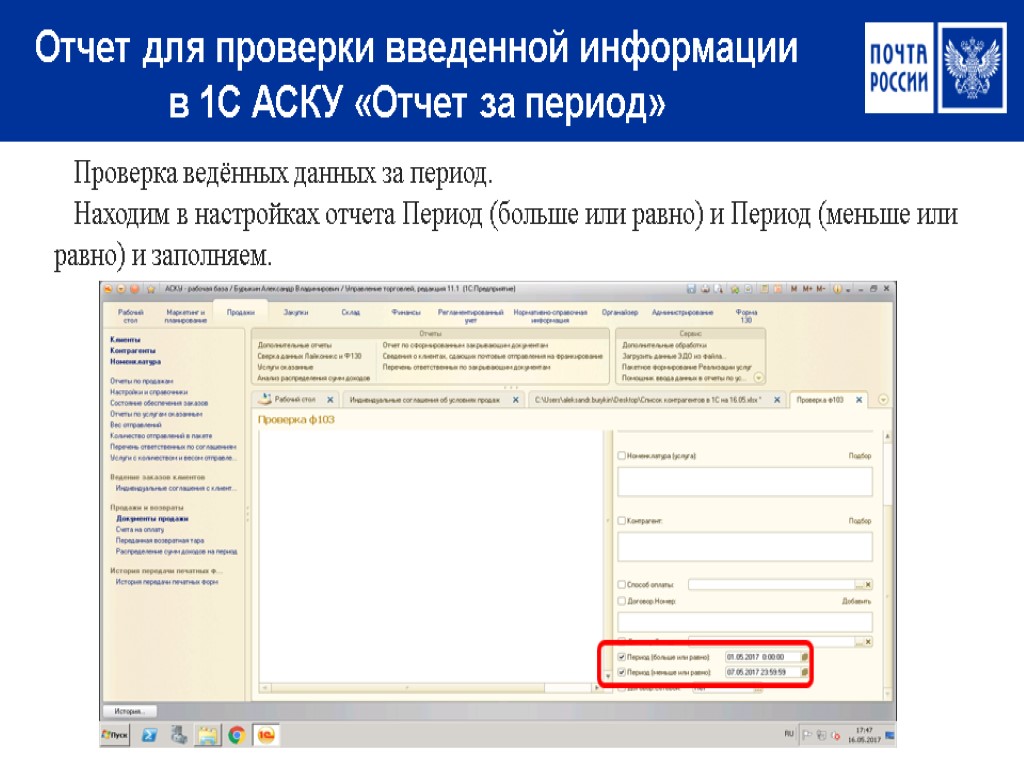Click the report area horizontal scrollbar
1024x768 pixels.
tap(429, 688)
